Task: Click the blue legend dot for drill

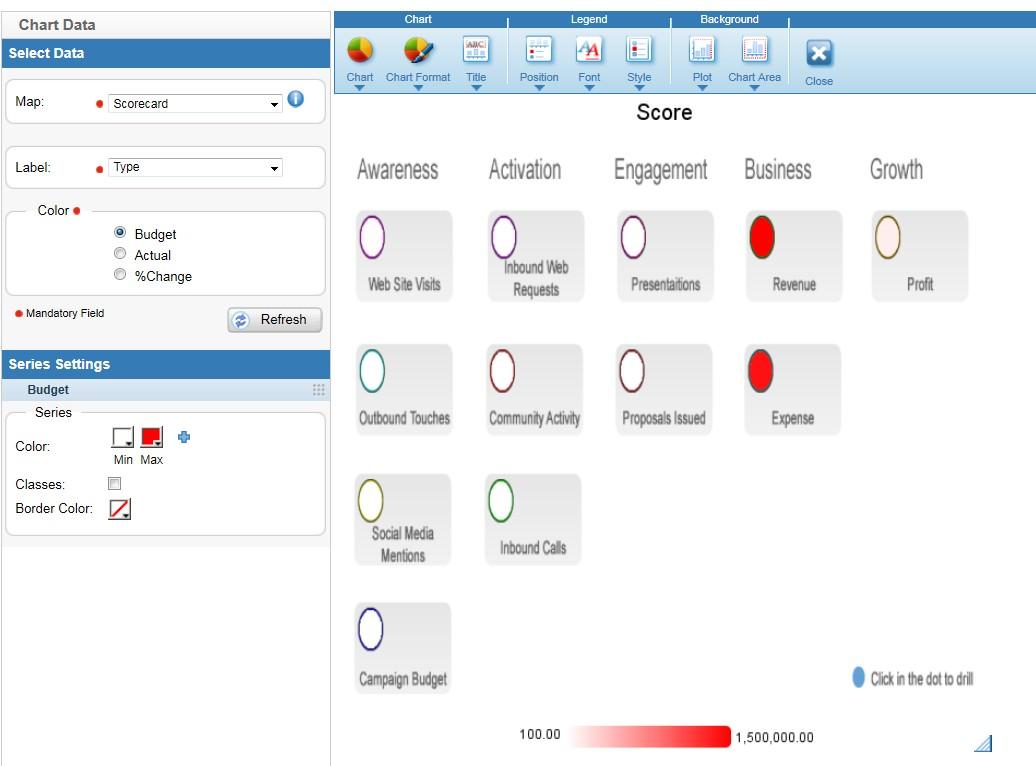Action: coord(858,677)
